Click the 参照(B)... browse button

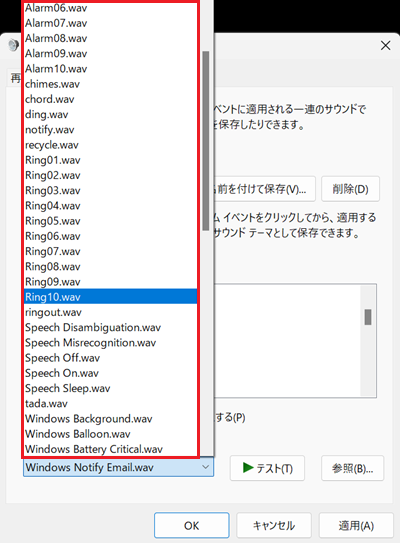(x=353, y=468)
